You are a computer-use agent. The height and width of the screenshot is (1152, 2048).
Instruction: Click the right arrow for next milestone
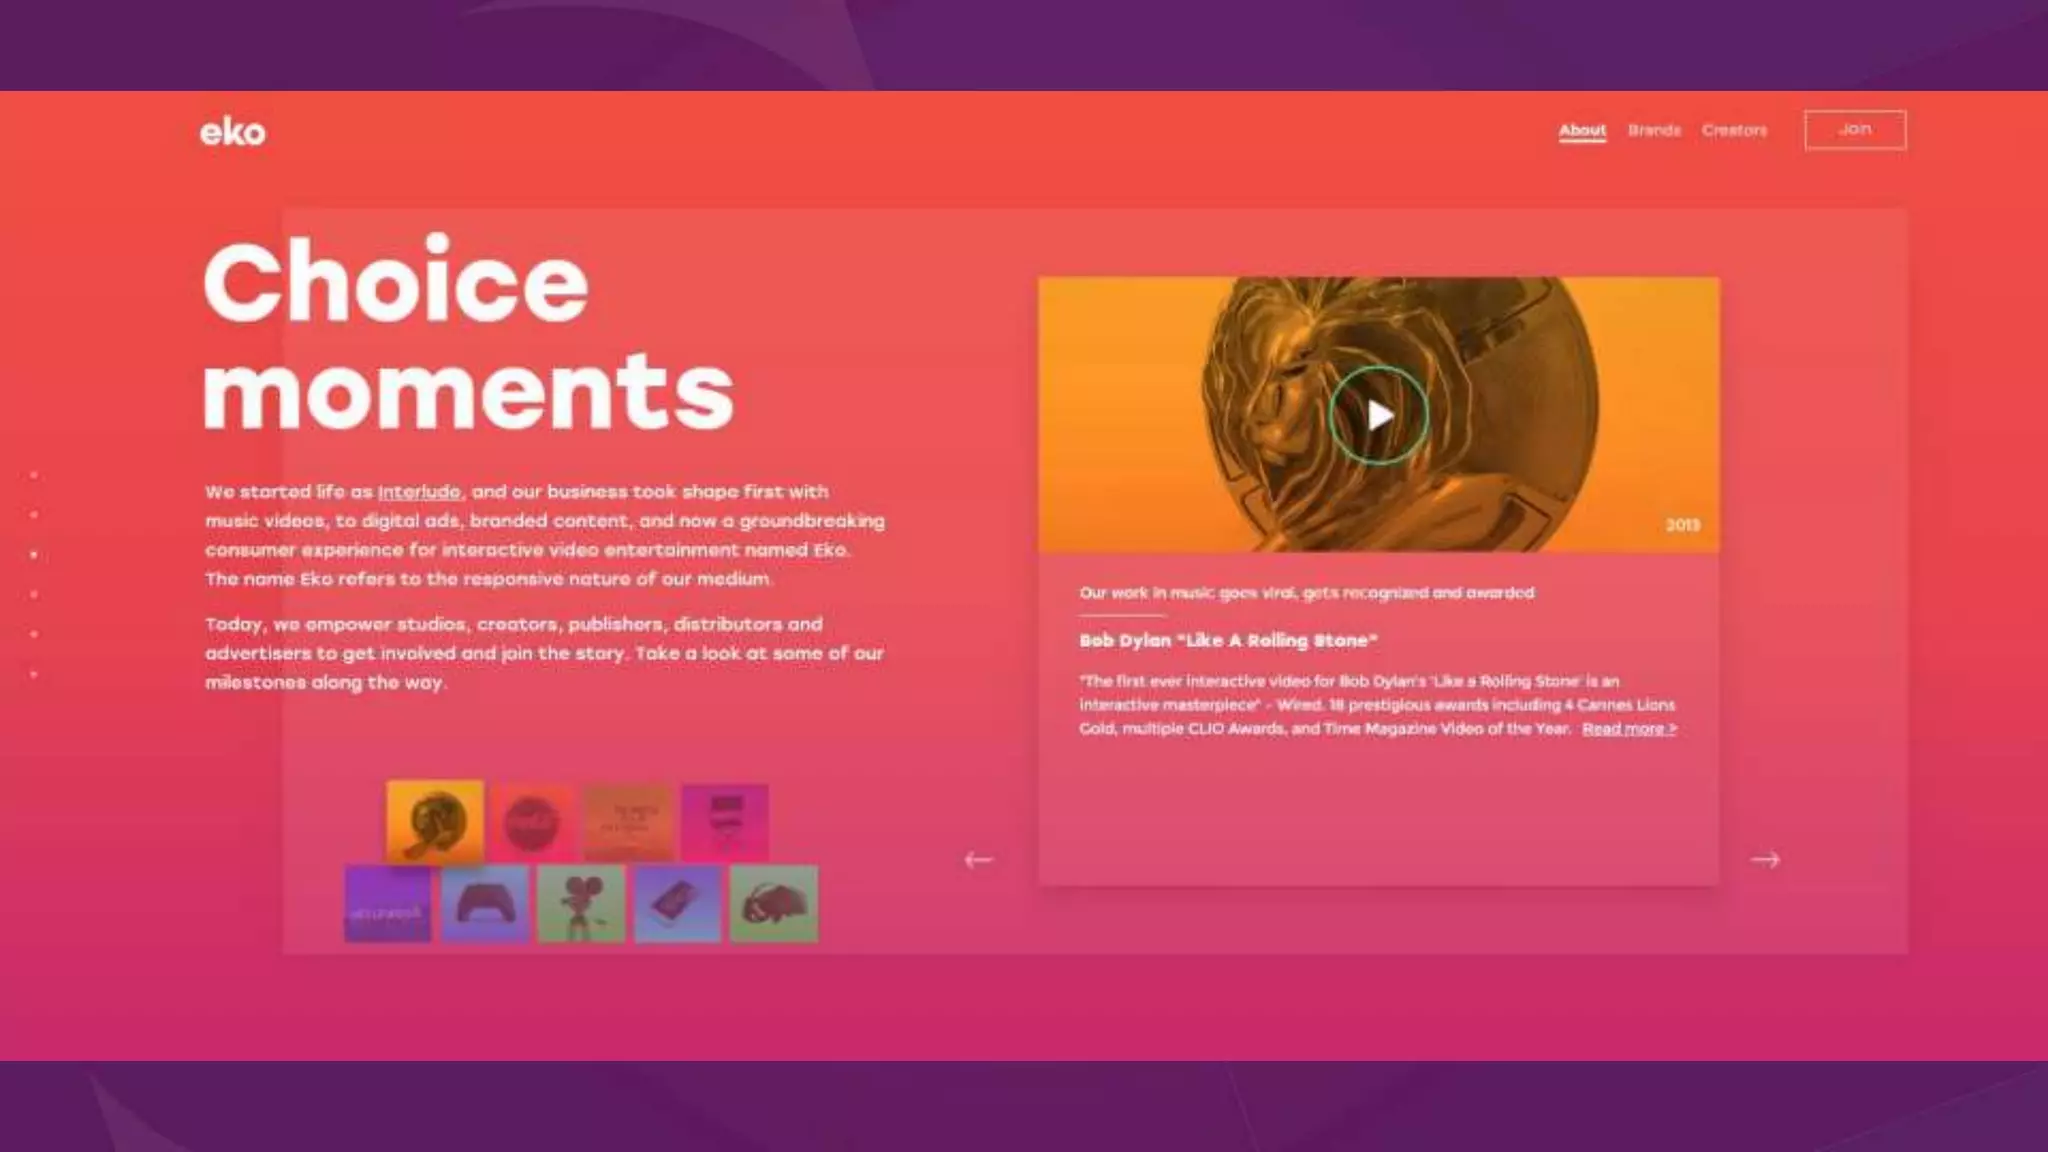pyautogui.click(x=1765, y=860)
